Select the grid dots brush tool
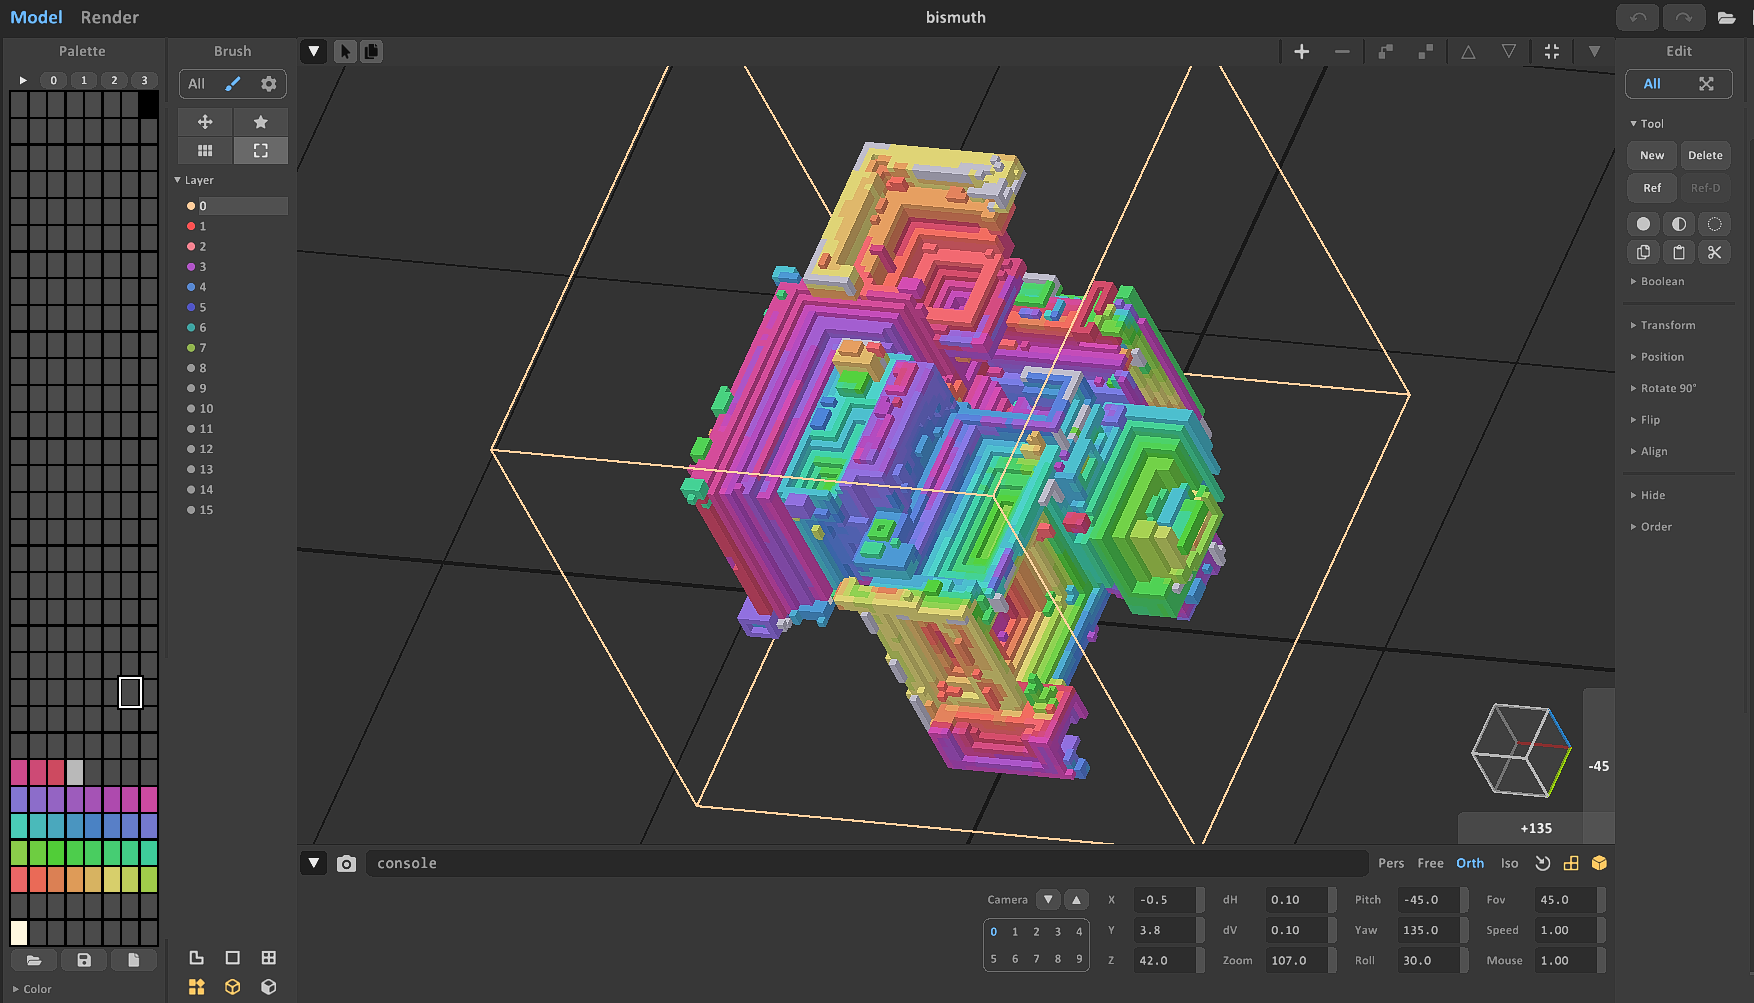 coord(205,150)
